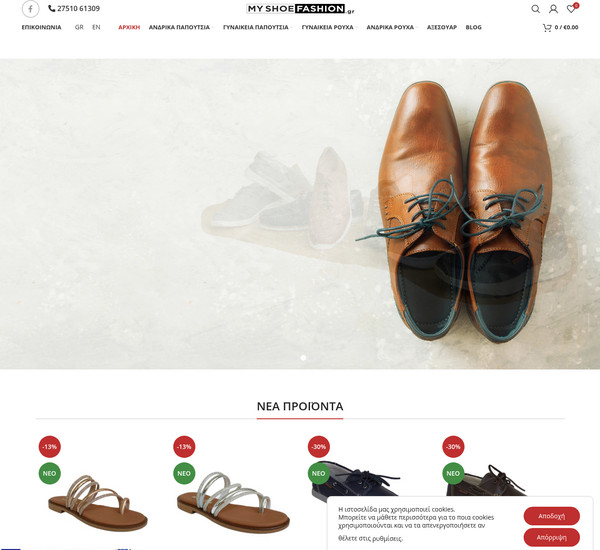600x550 pixels.
Task: Reject cookies with Απόρριψη button
Action: pyautogui.click(x=551, y=537)
